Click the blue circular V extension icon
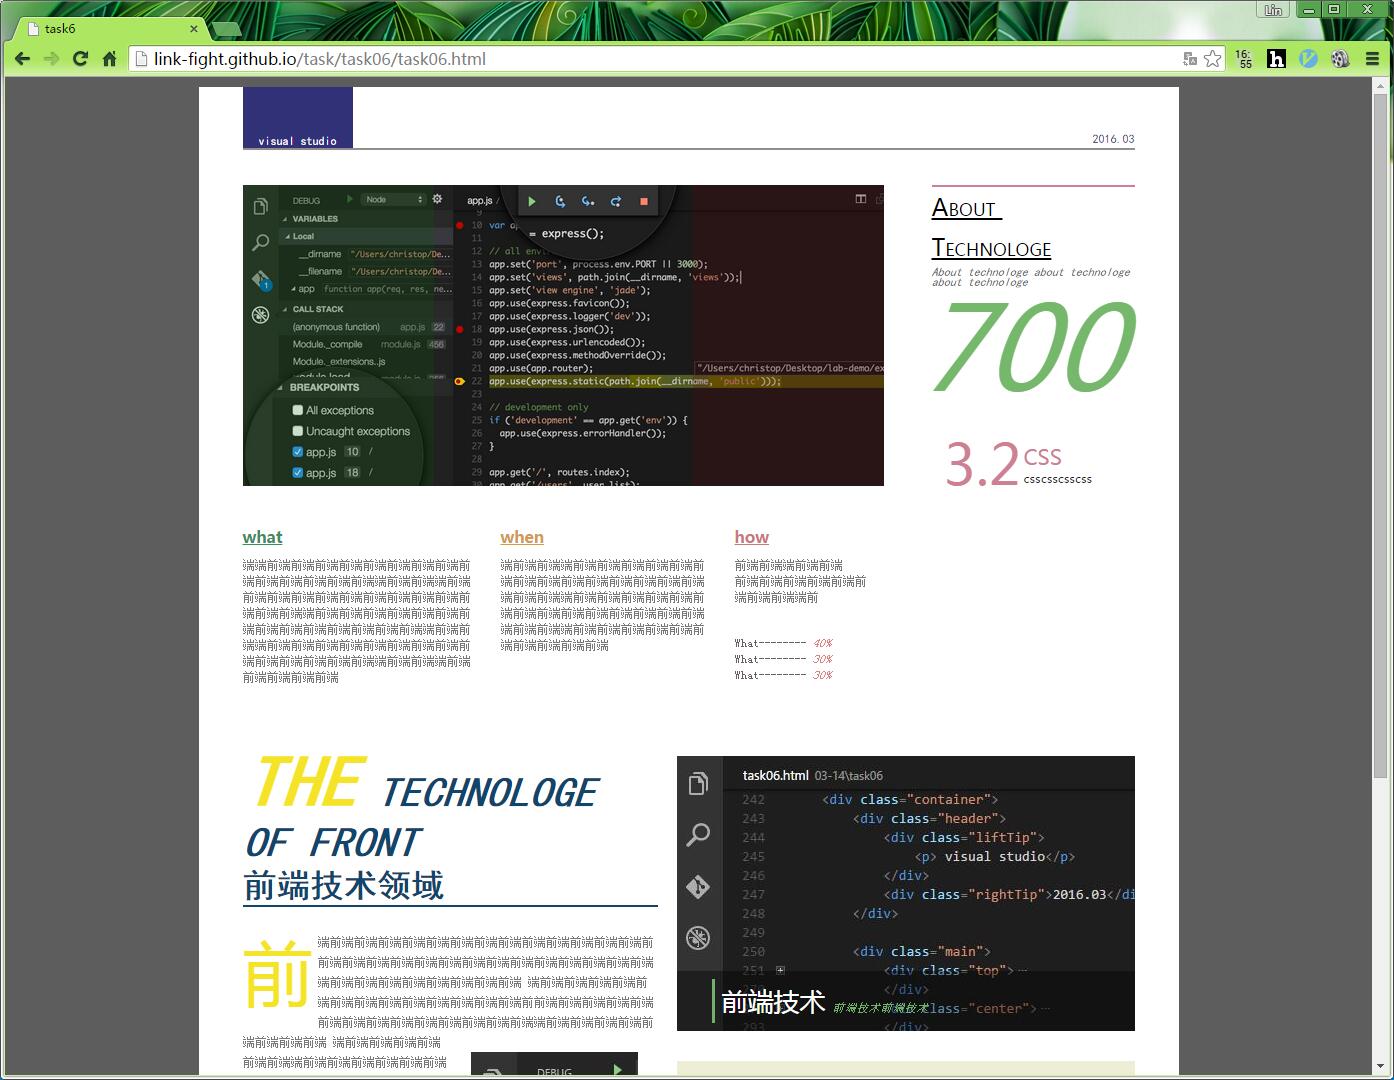This screenshot has height=1080, width=1394. coord(1308,59)
